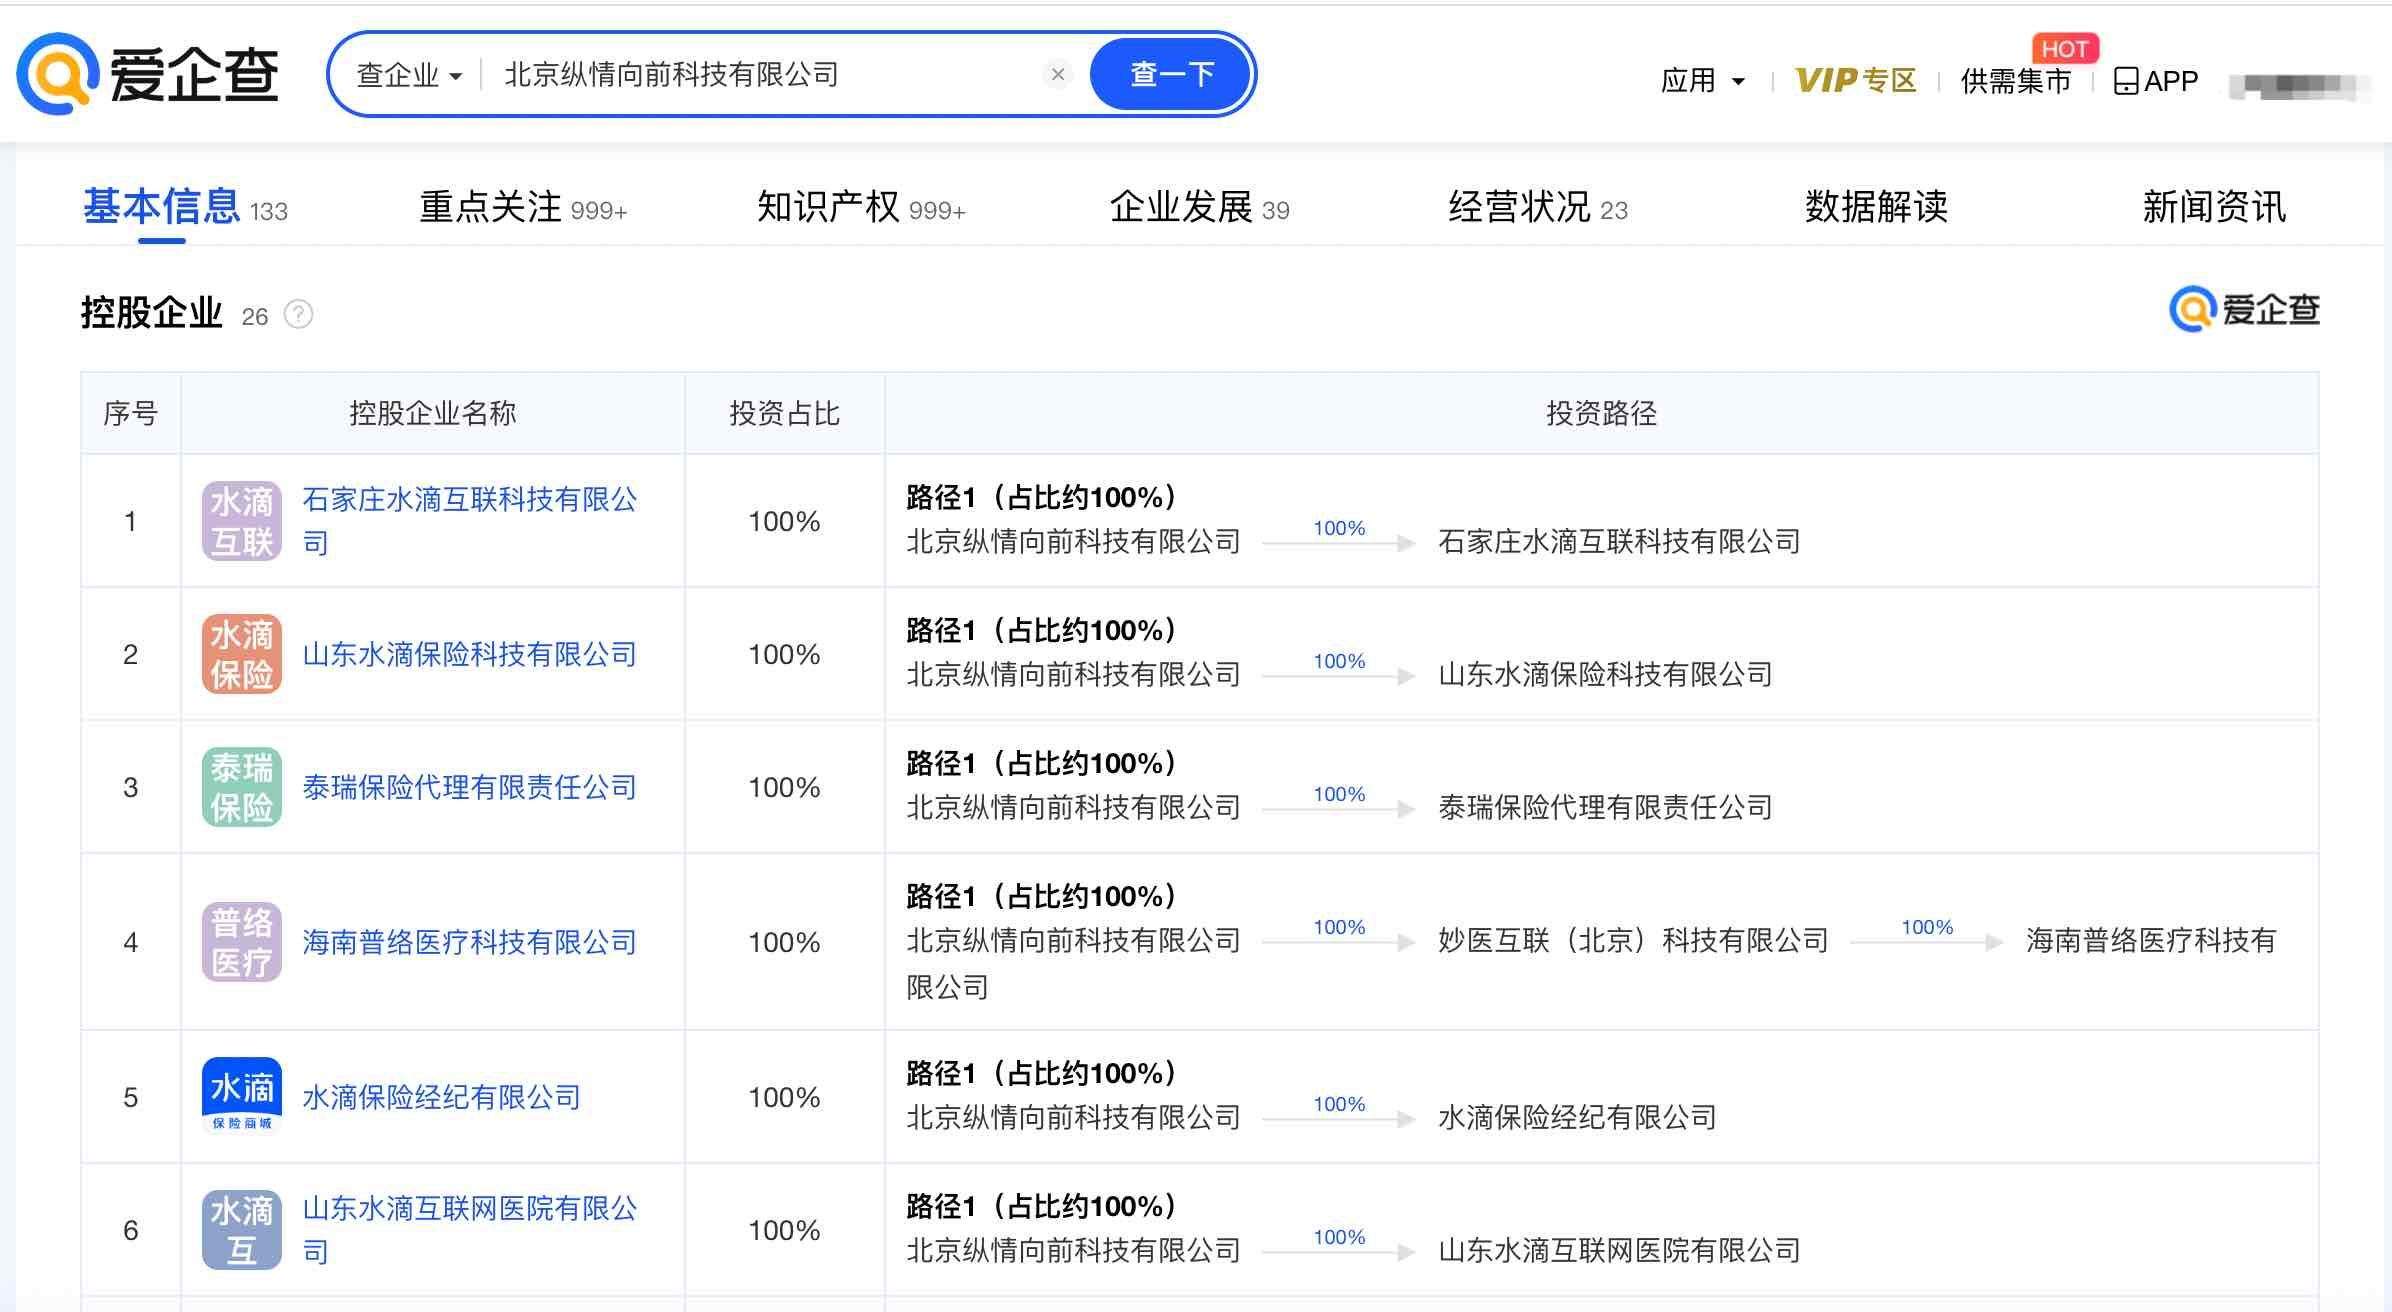Click the 水滴 保险商城 logo in row 5

point(242,1097)
